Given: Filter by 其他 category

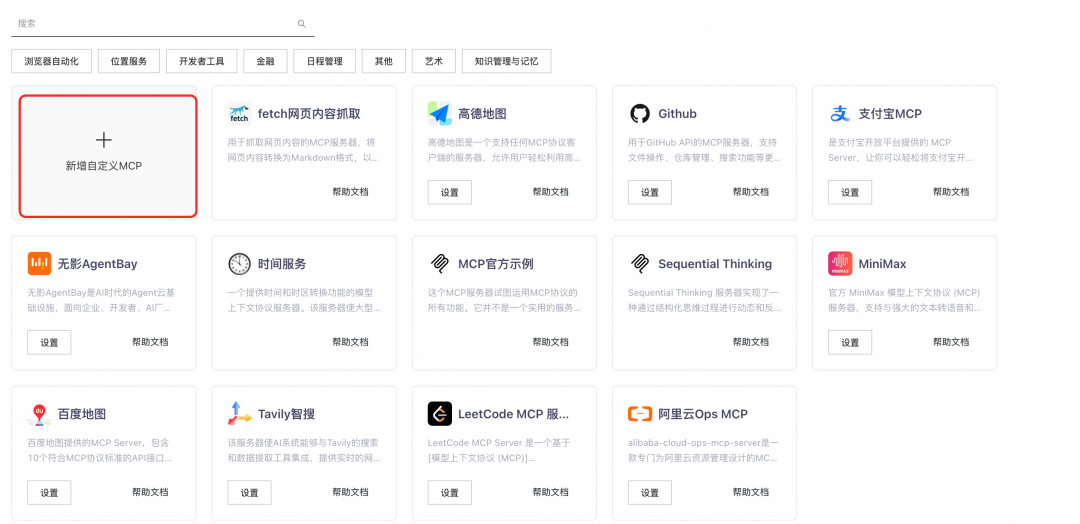Looking at the screenshot, I should tap(384, 61).
